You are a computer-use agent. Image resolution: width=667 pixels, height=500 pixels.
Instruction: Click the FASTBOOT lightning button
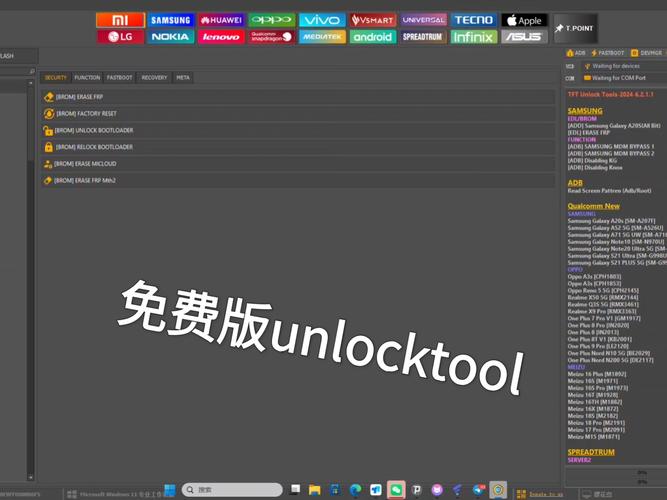[x=607, y=53]
